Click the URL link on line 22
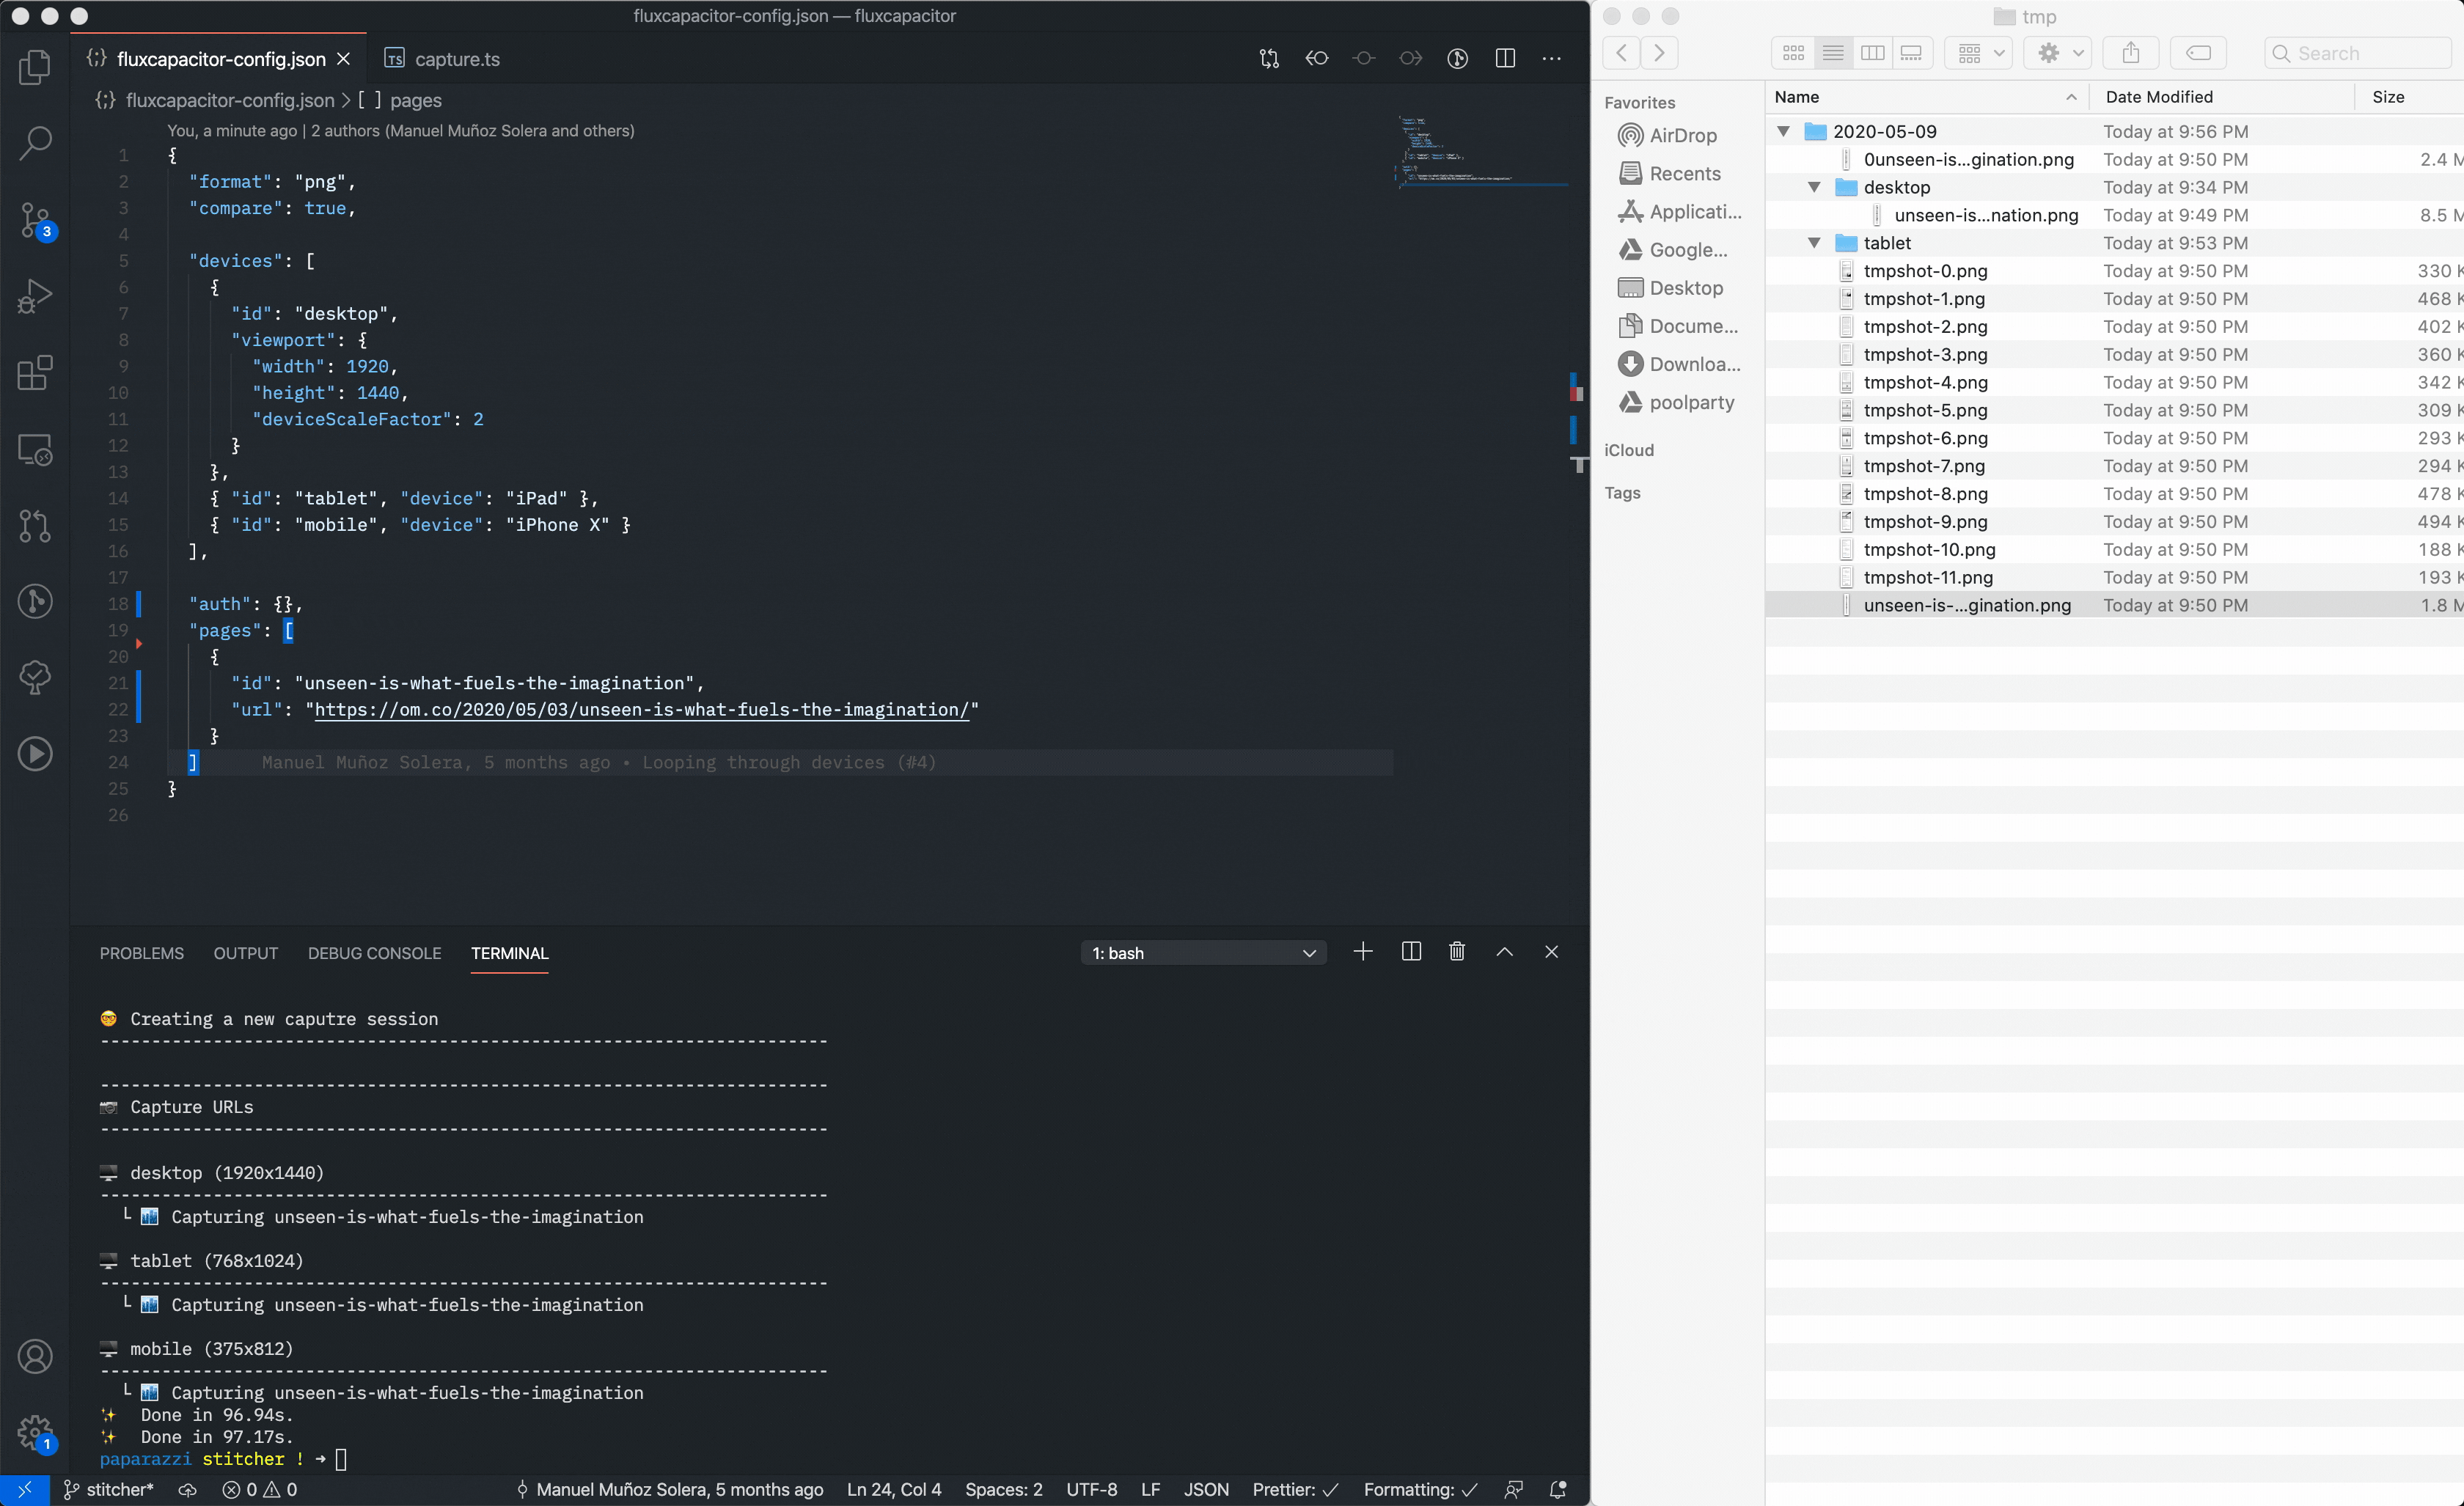This screenshot has height=1506, width=2464. 641,708
